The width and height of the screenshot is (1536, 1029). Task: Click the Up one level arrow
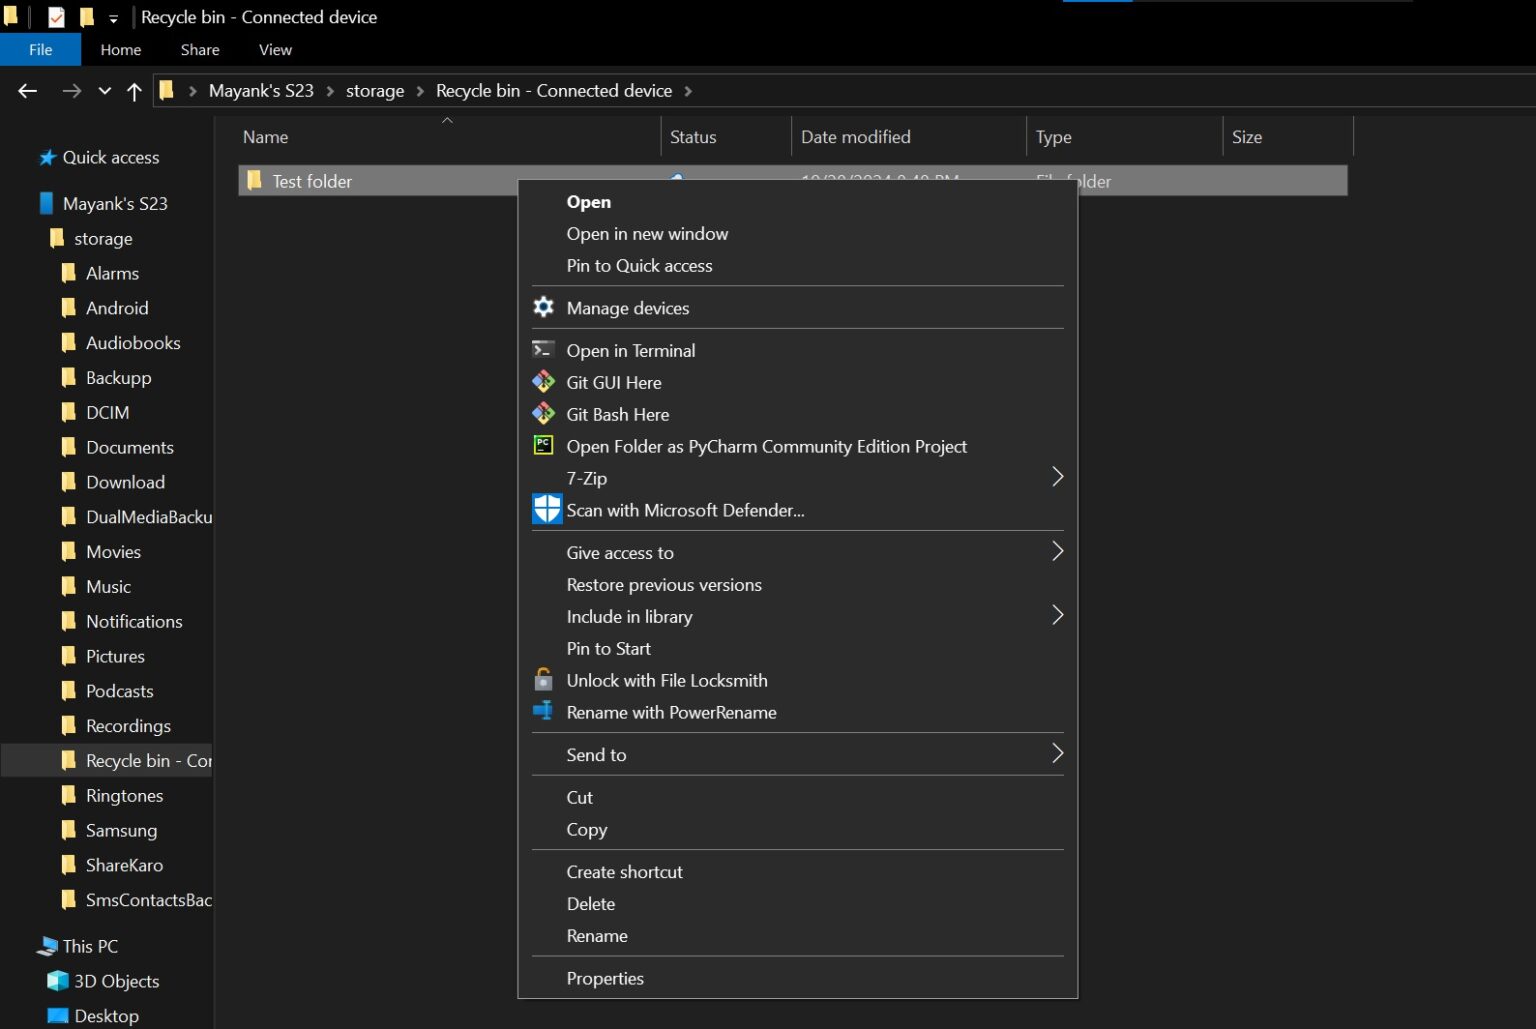[x=134, y=90]
